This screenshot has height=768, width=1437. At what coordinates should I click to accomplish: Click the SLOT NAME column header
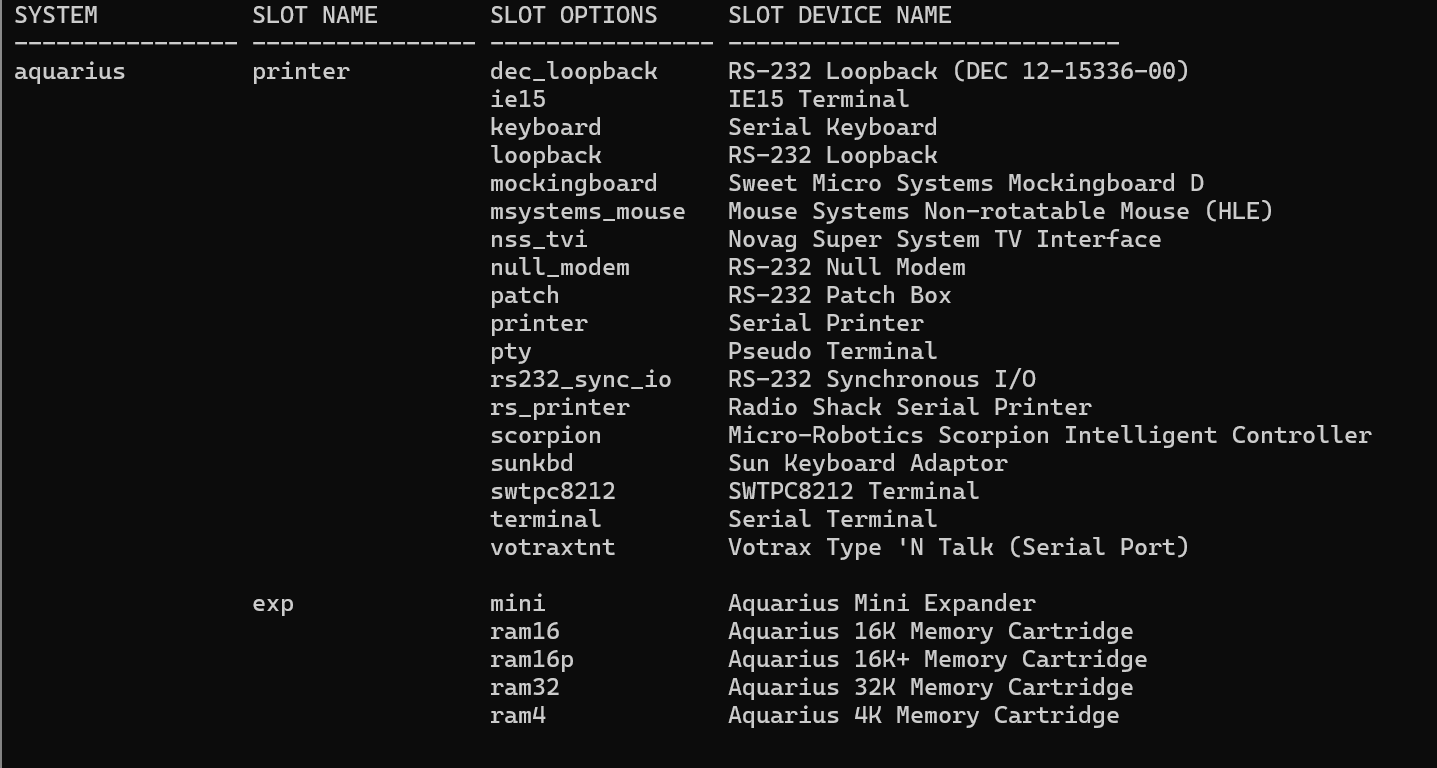click(x=315, y=15)
